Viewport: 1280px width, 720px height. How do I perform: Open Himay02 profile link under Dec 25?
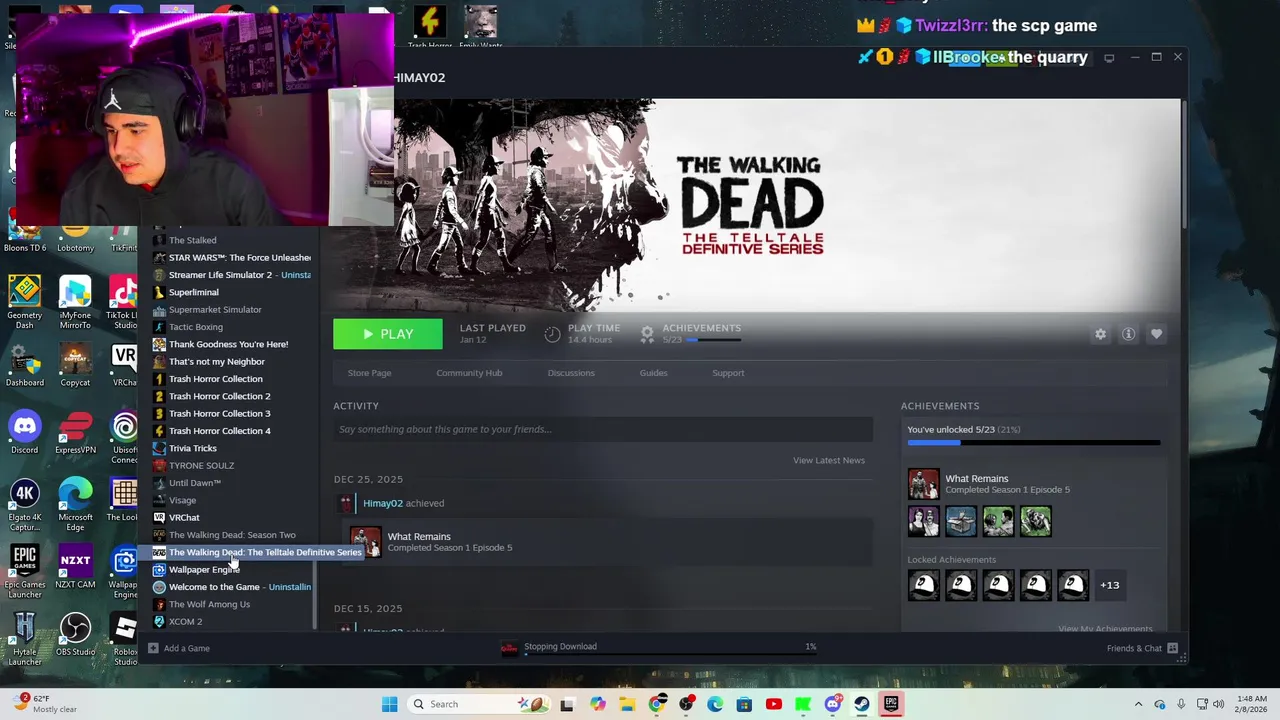[383, 503]
